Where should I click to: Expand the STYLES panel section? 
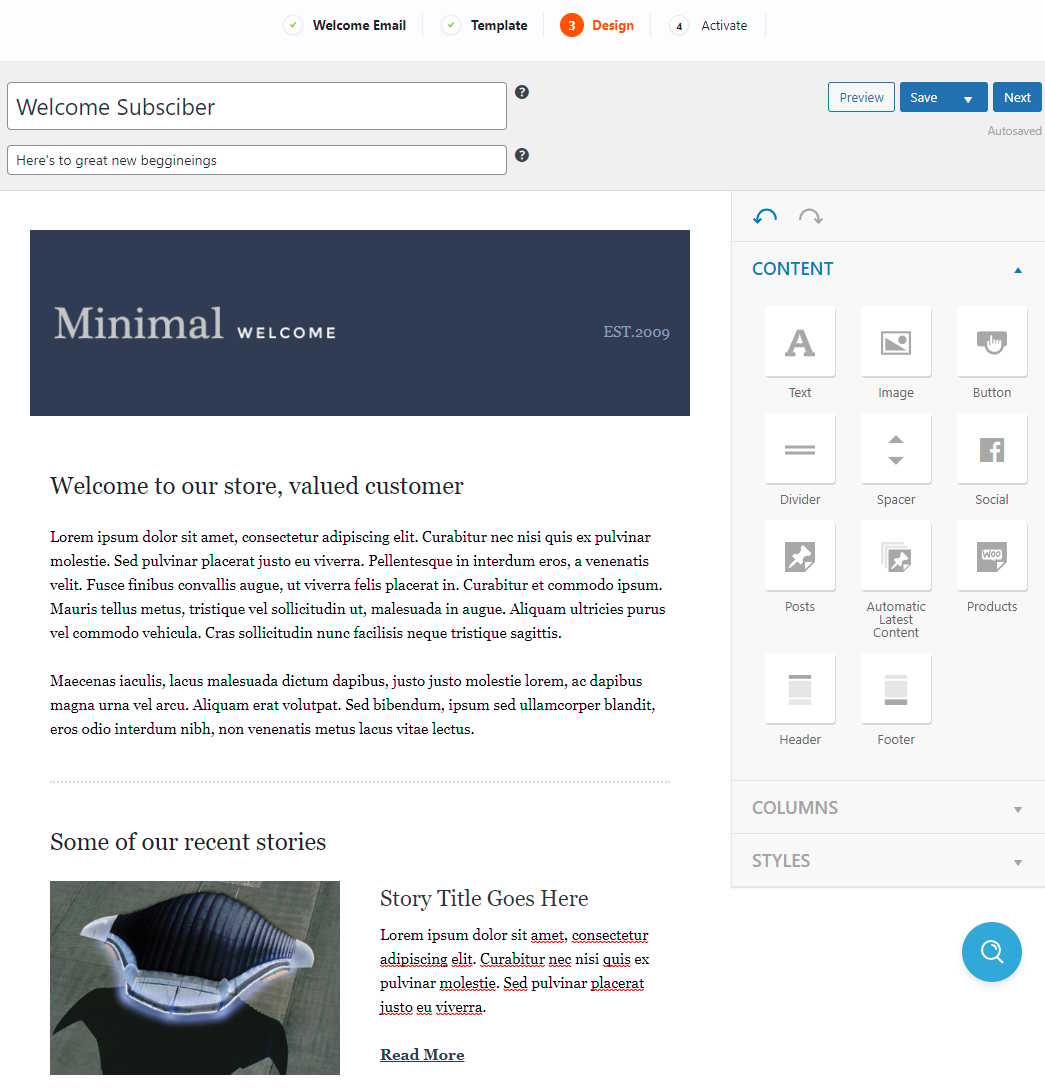887,860
